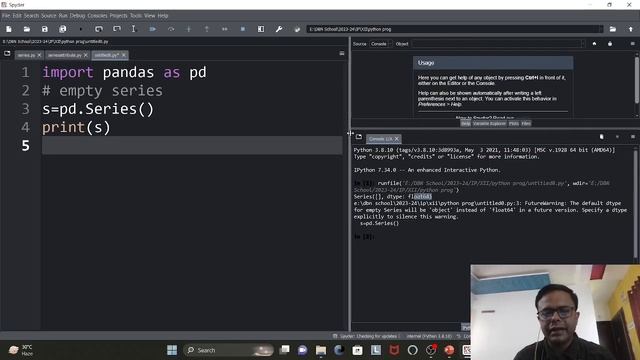Viewport: 640px width, 360px height.
Task: Select the Help pane tab
Action: tap(466, 123)
